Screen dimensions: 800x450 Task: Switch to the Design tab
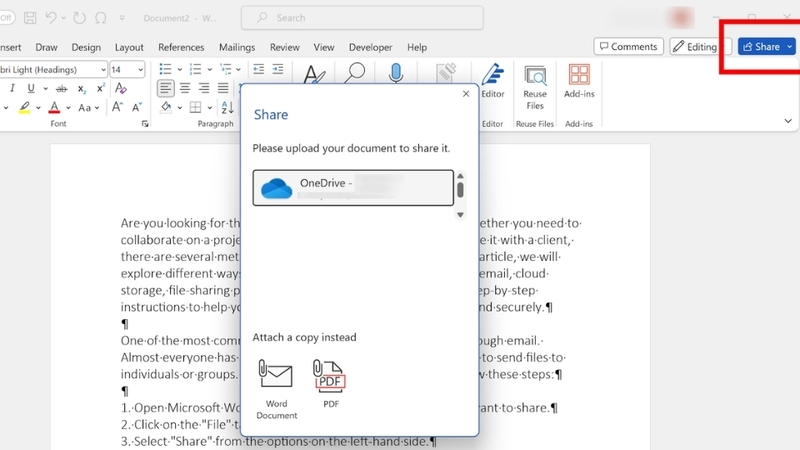(x=86, y=47)
